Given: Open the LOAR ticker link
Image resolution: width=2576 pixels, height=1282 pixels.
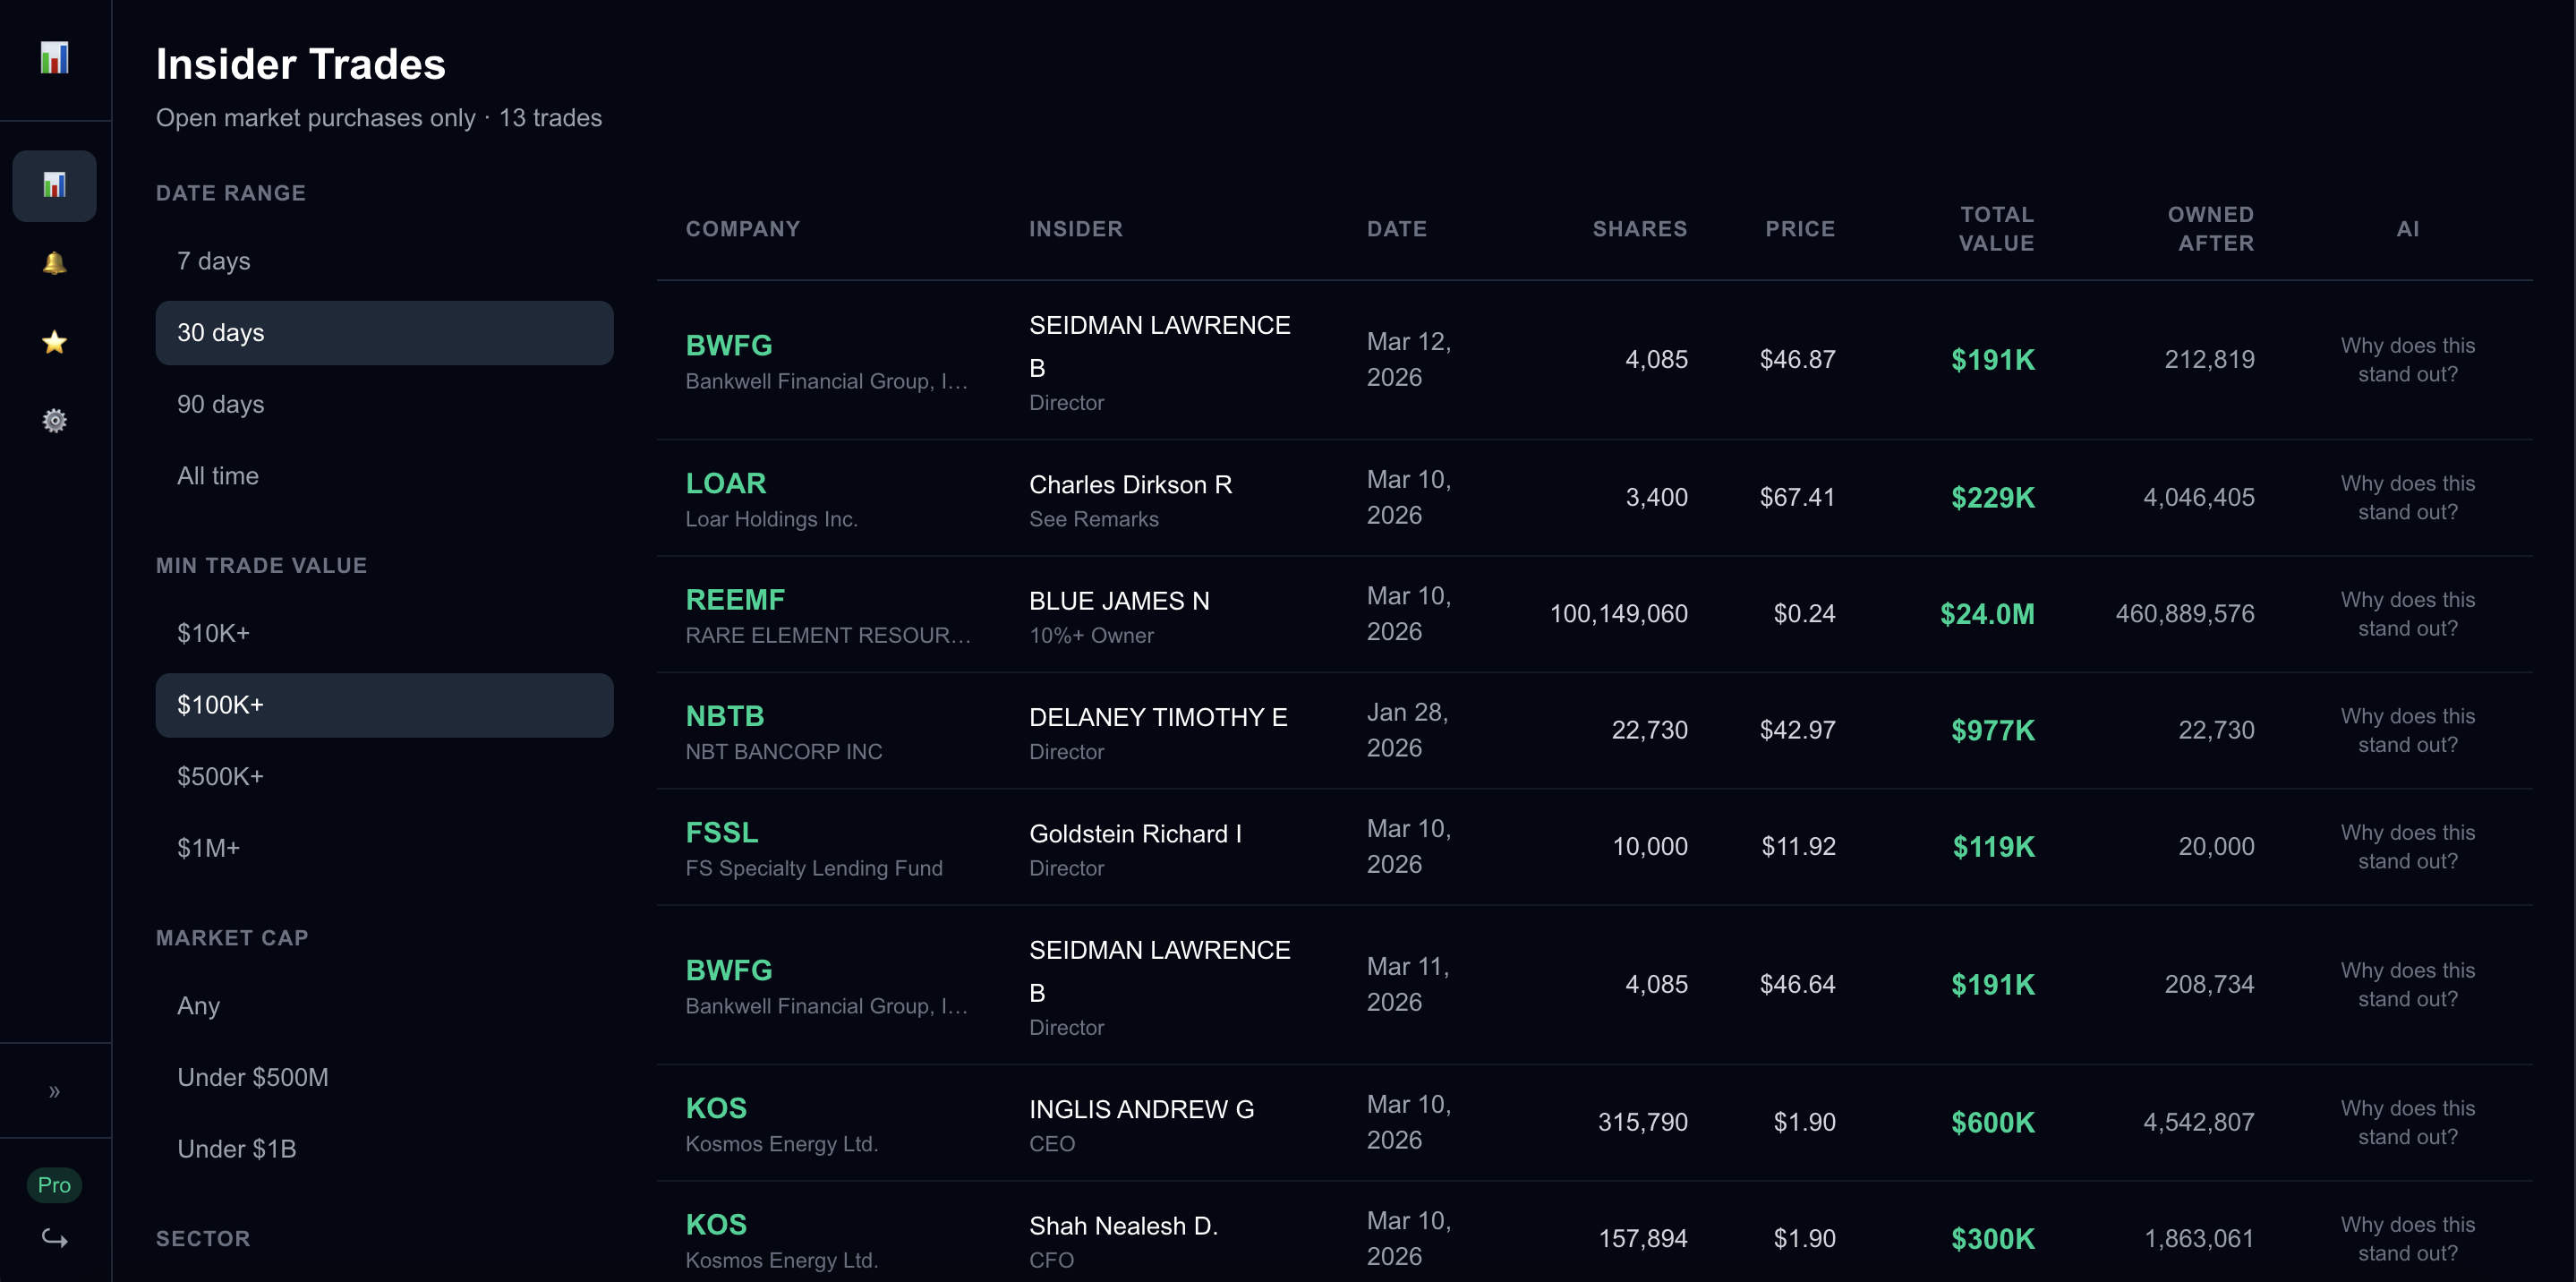Looking at the screenshot, I should pos(725,483).
